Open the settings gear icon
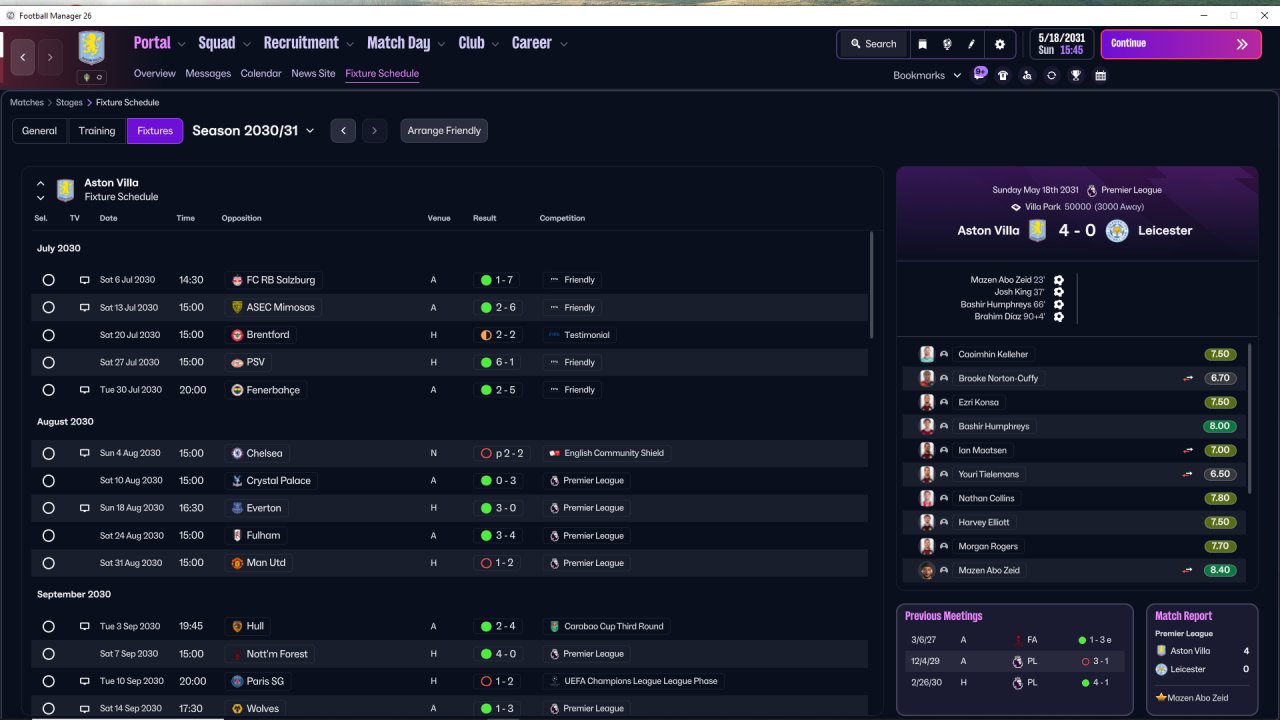The width and height of the screenshot is (1280, 720). point(1000,44)
